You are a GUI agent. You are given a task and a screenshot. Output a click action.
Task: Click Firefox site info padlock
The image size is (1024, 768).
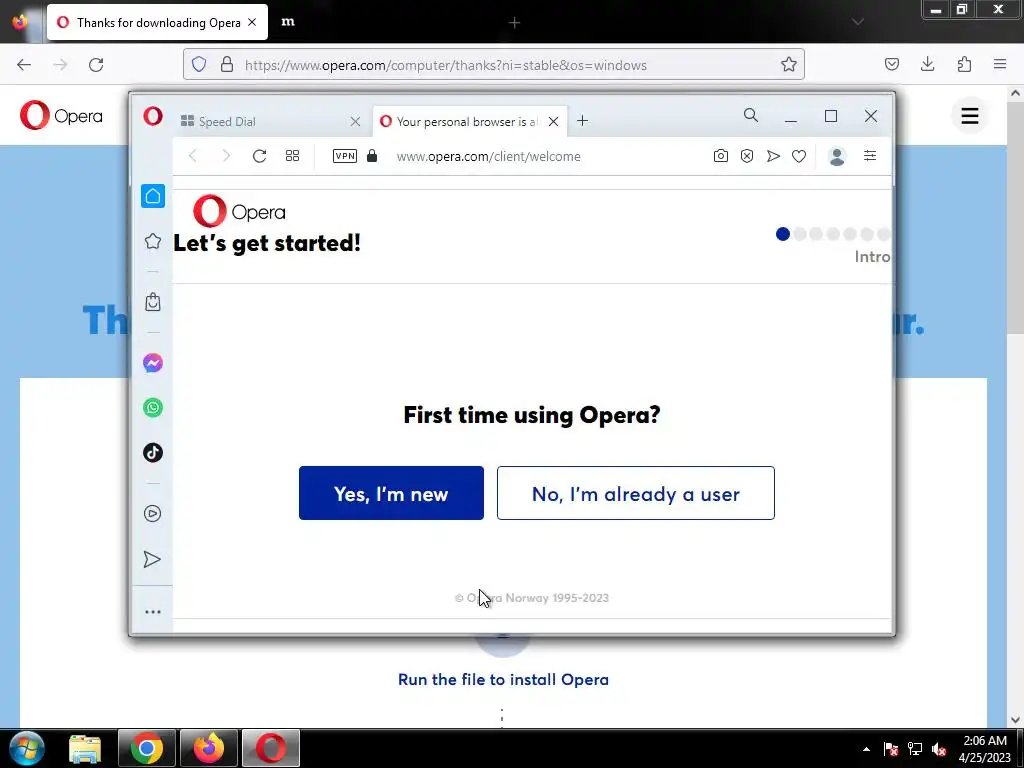click(227, 64)
